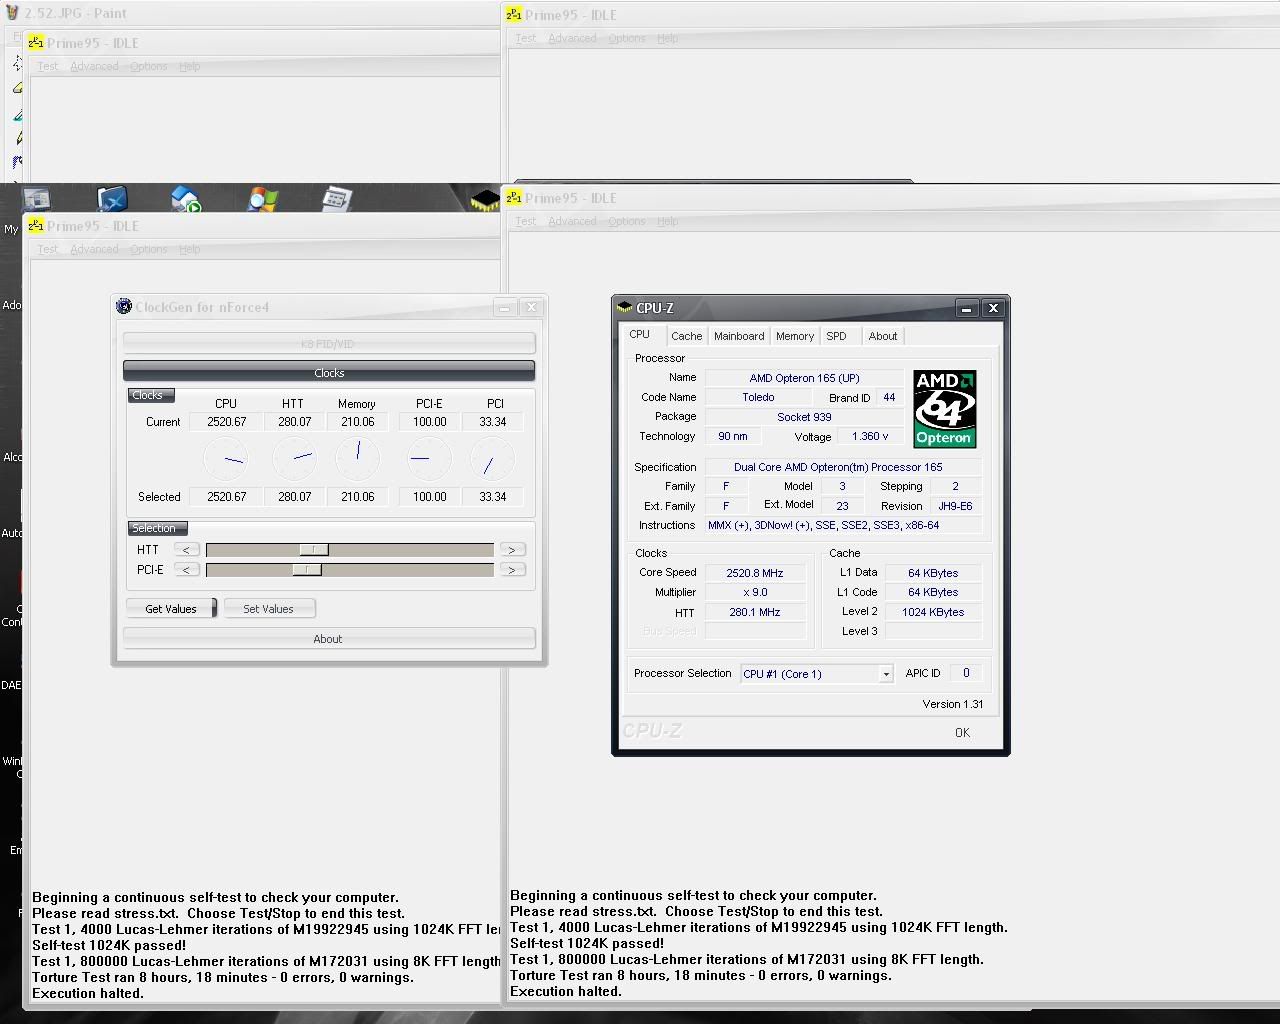1280x1024 pixels.
Task: Click the Current Memory value 210.06
Action: point(357,422)
